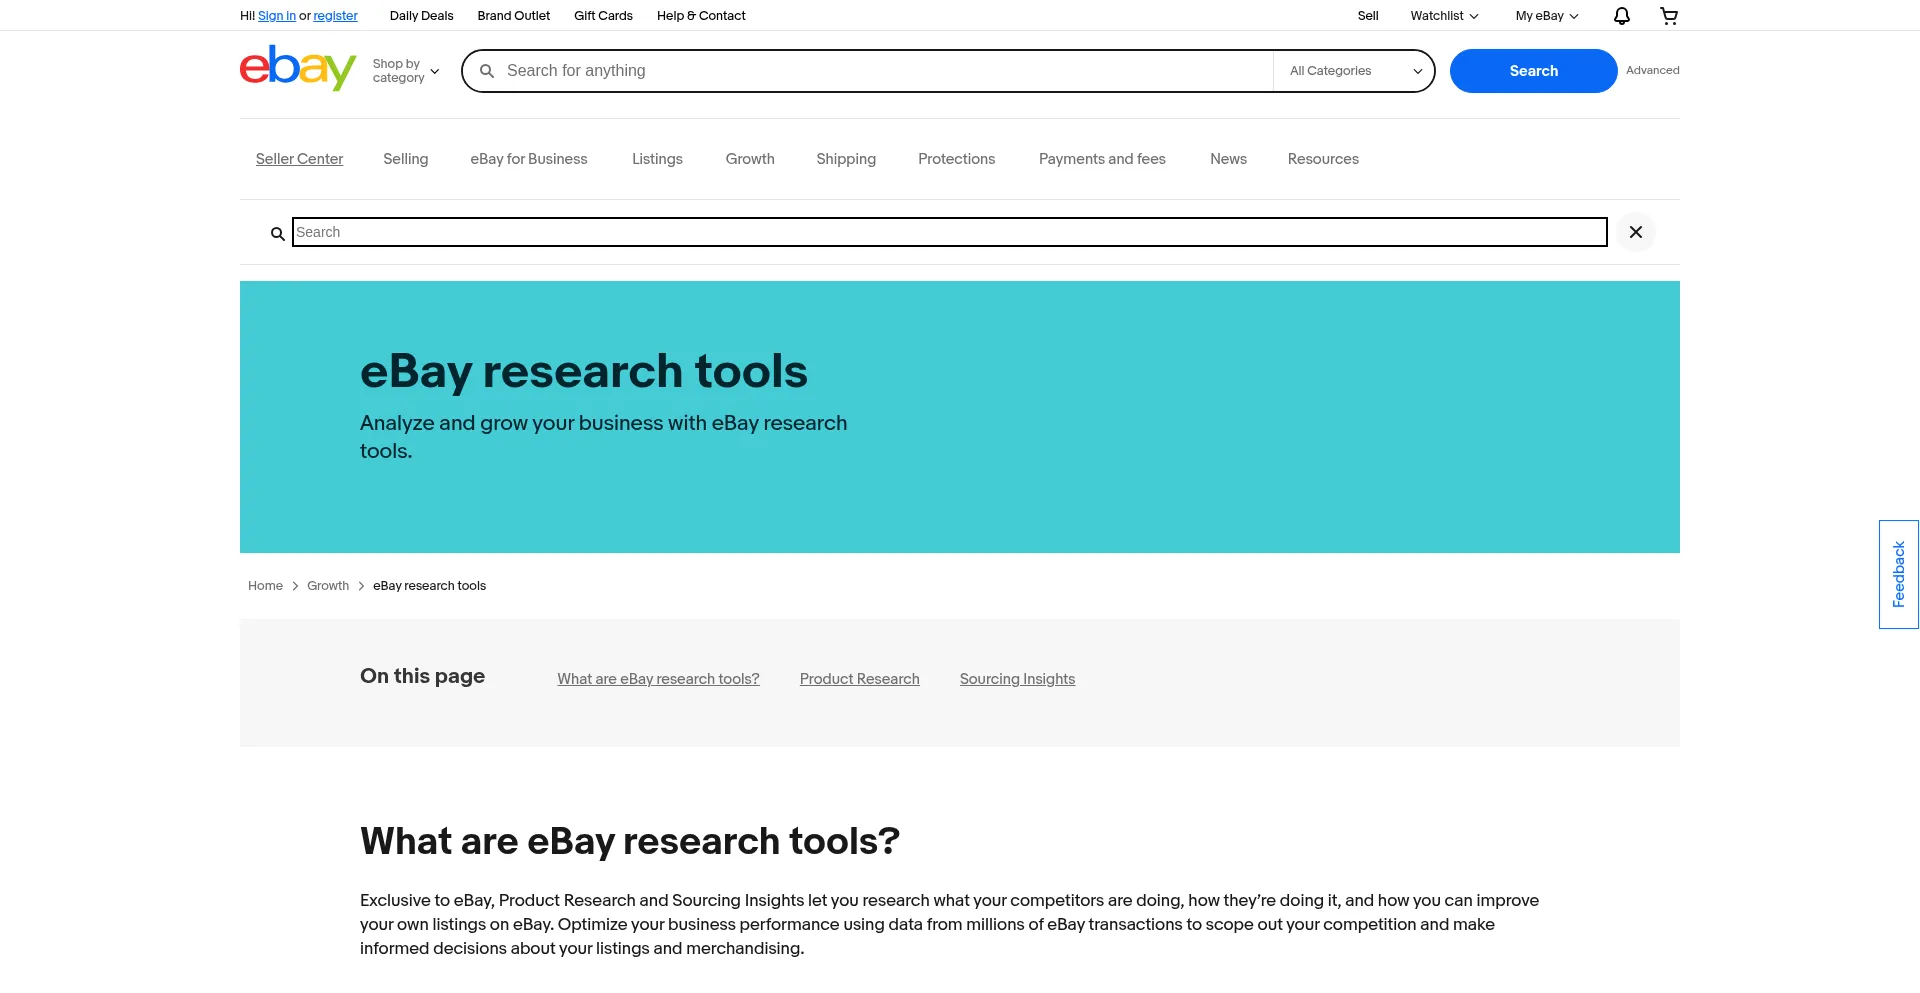Close the Seller Center search bar
The image size is (1920, 993).
1635,232
